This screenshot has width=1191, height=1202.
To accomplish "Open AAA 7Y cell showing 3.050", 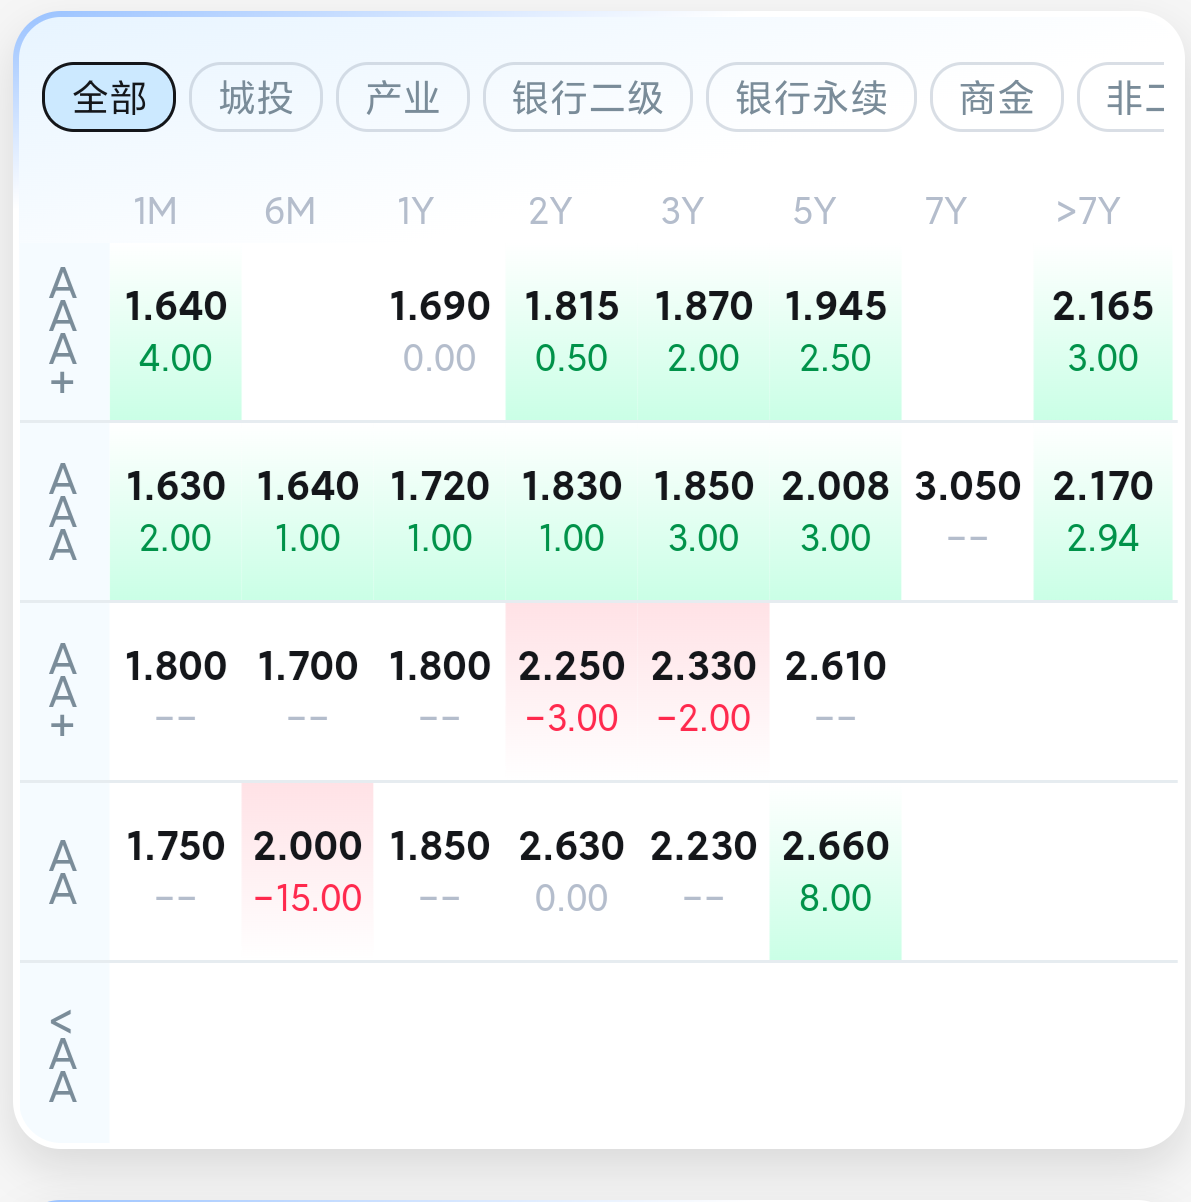I will (968, 511).
